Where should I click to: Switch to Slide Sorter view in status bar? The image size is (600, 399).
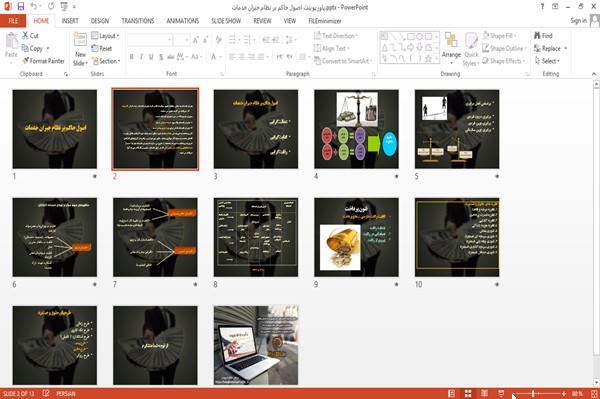tap(468, 393)
